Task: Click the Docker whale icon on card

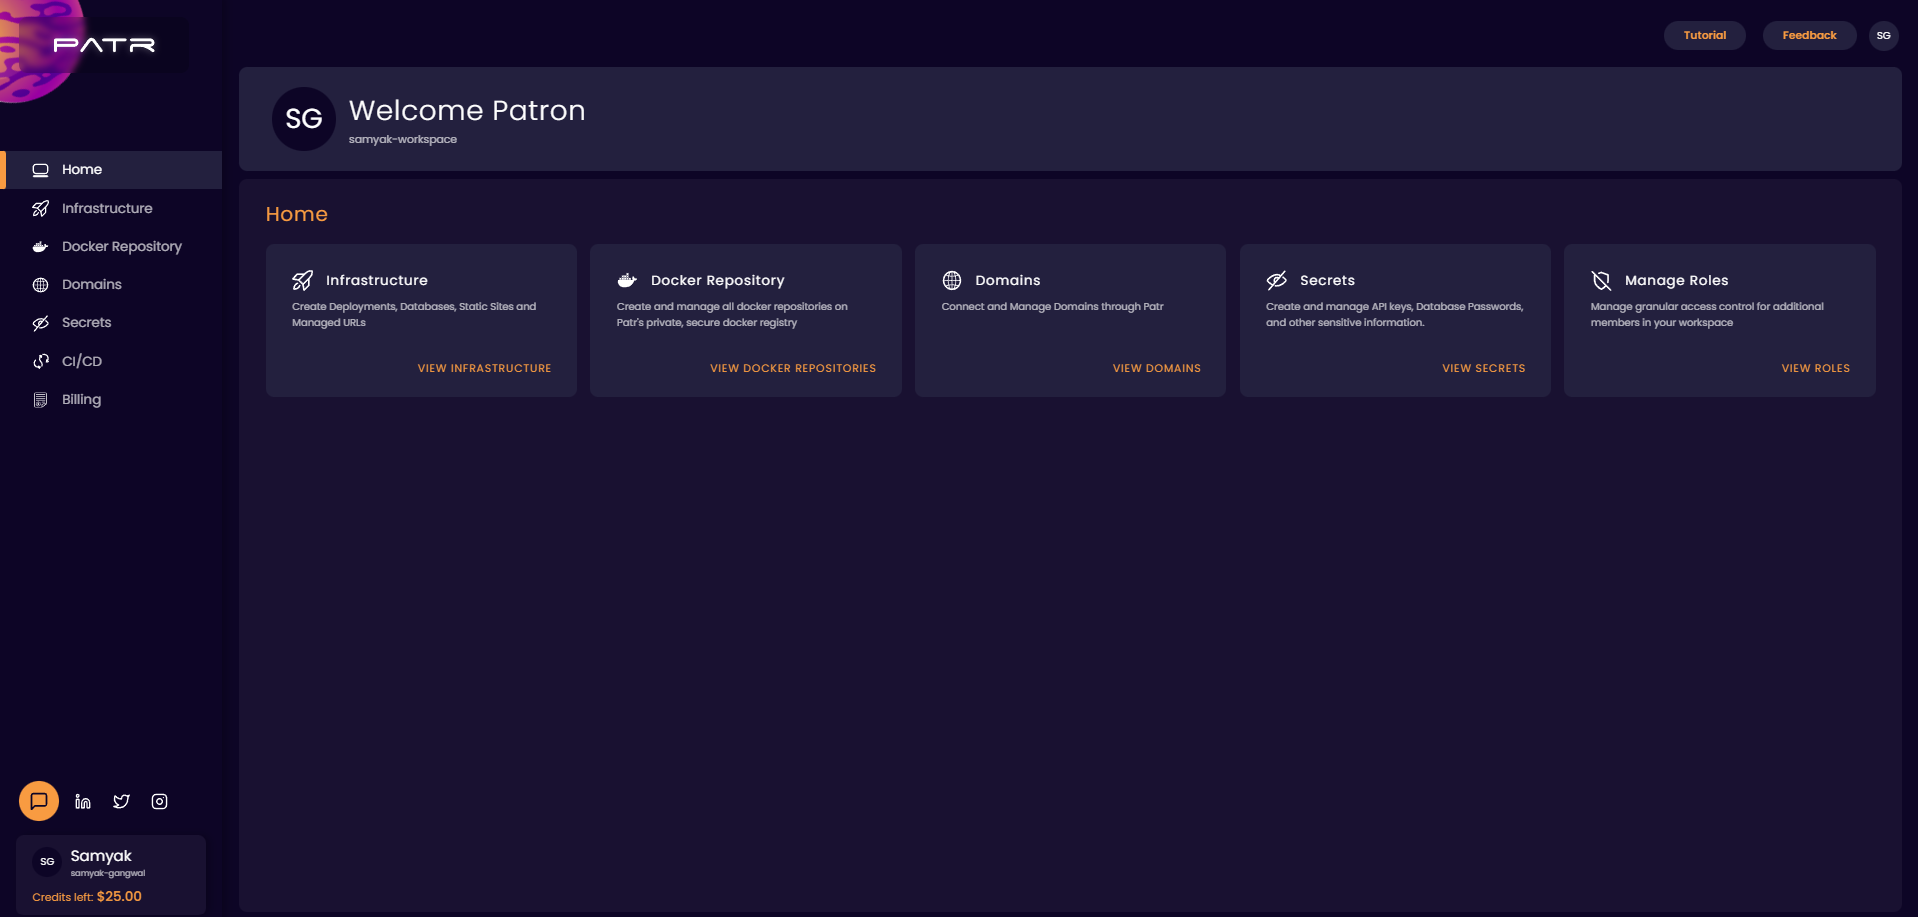Action: pyautogui.click(x=627, y=280)
